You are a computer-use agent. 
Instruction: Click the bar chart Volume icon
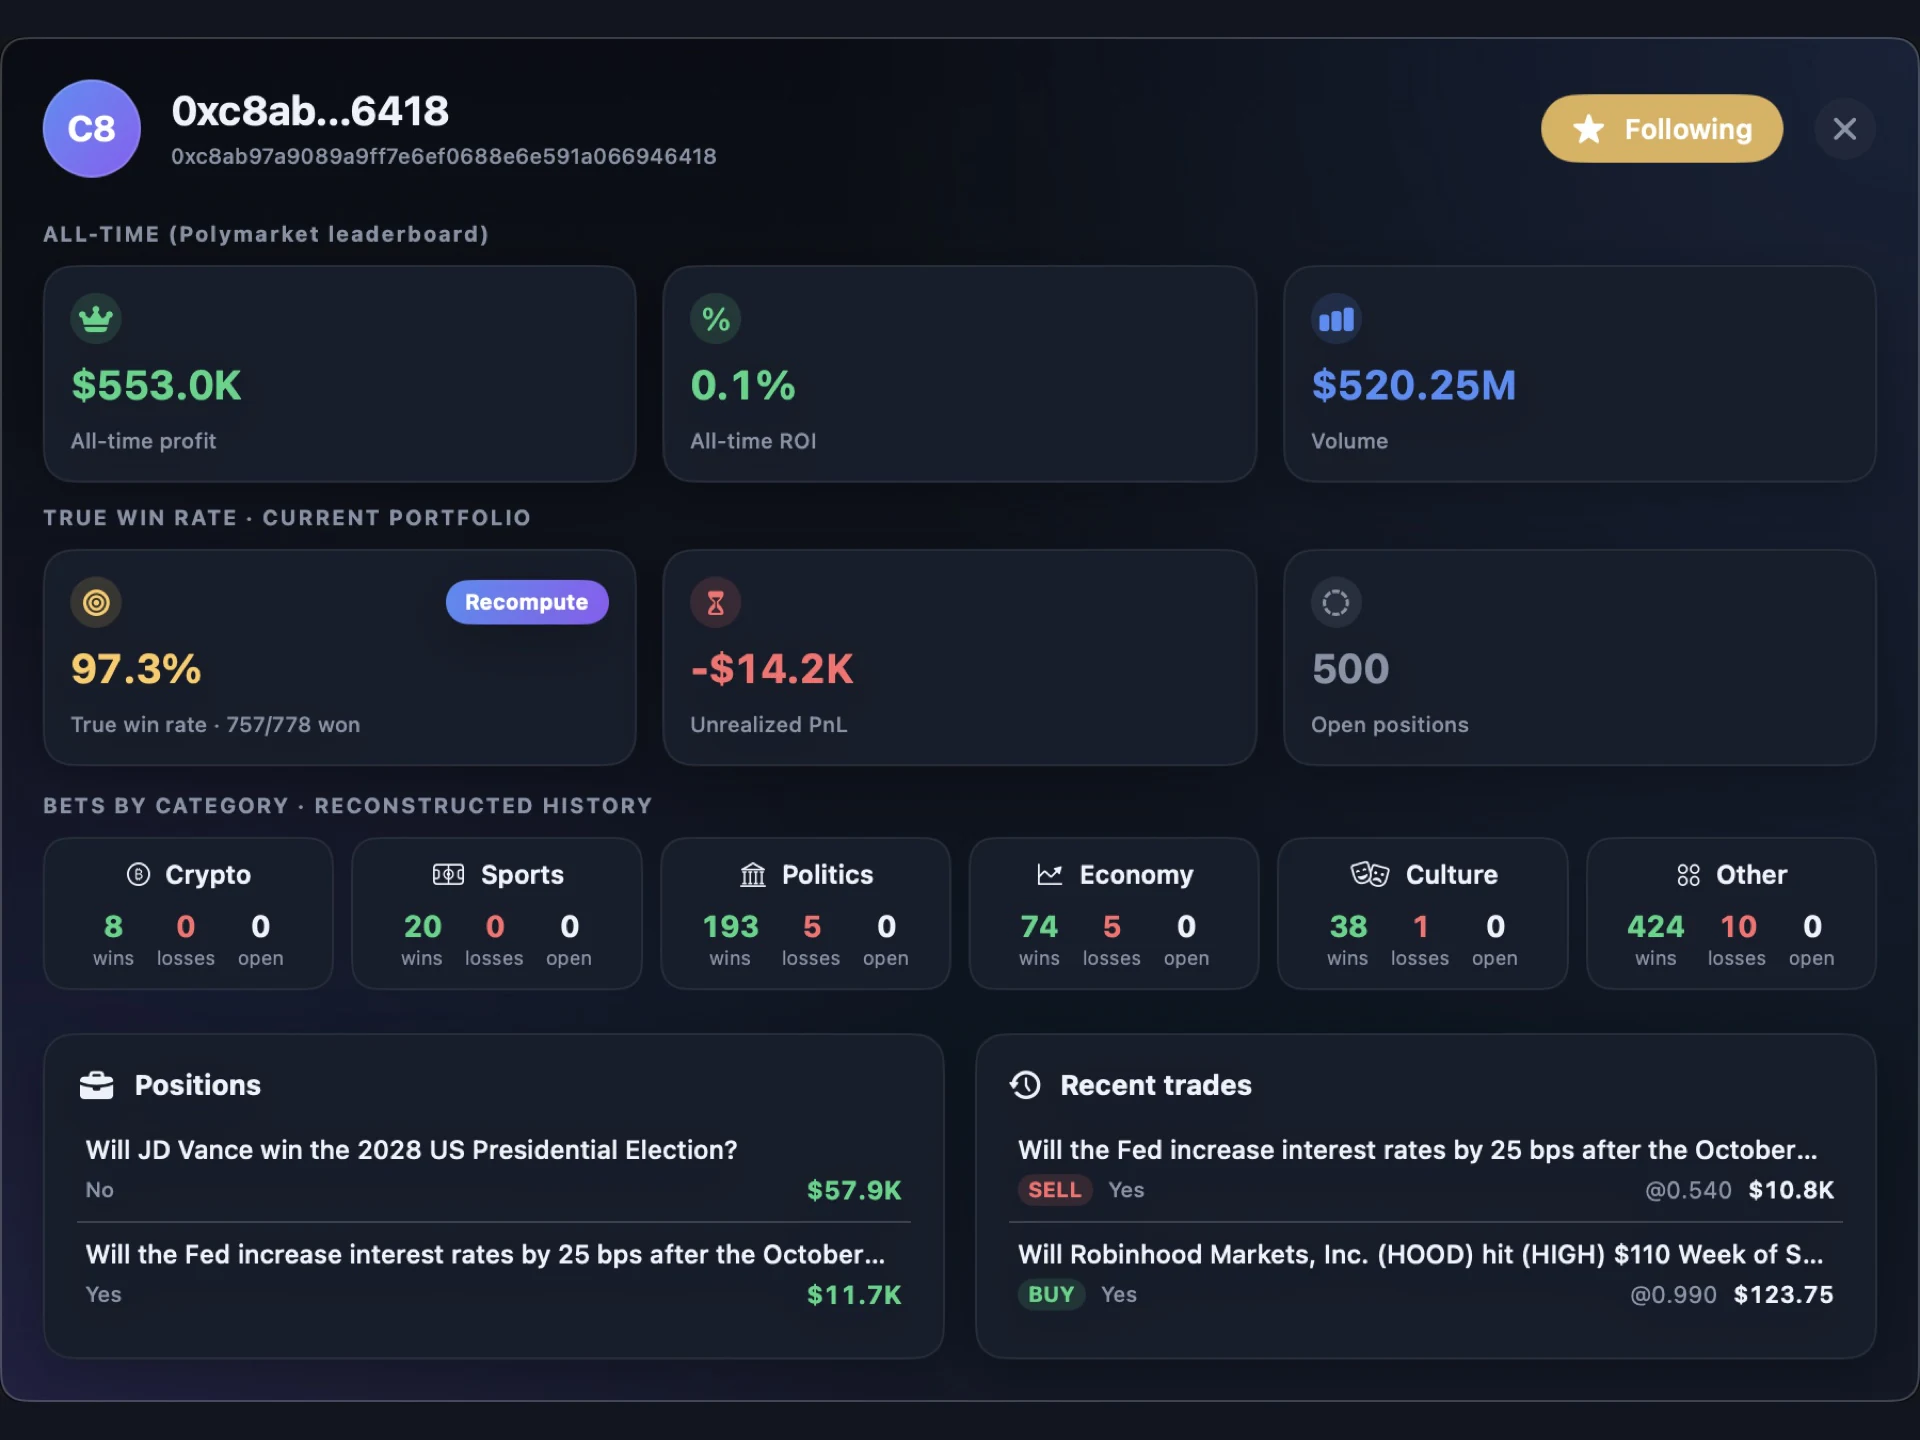(x=1336, y=319)
